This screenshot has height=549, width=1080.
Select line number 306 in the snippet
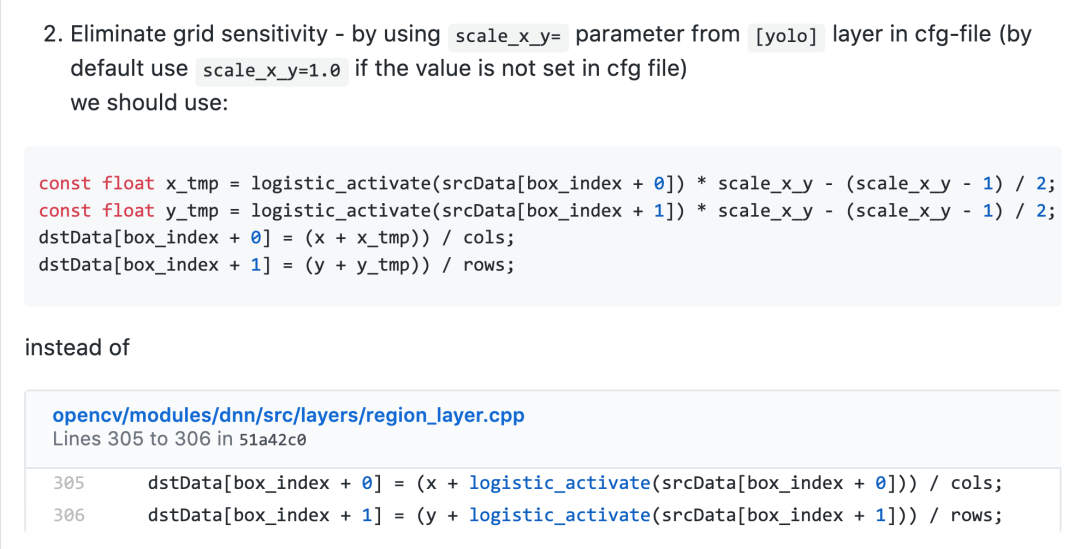pos(69,515)
